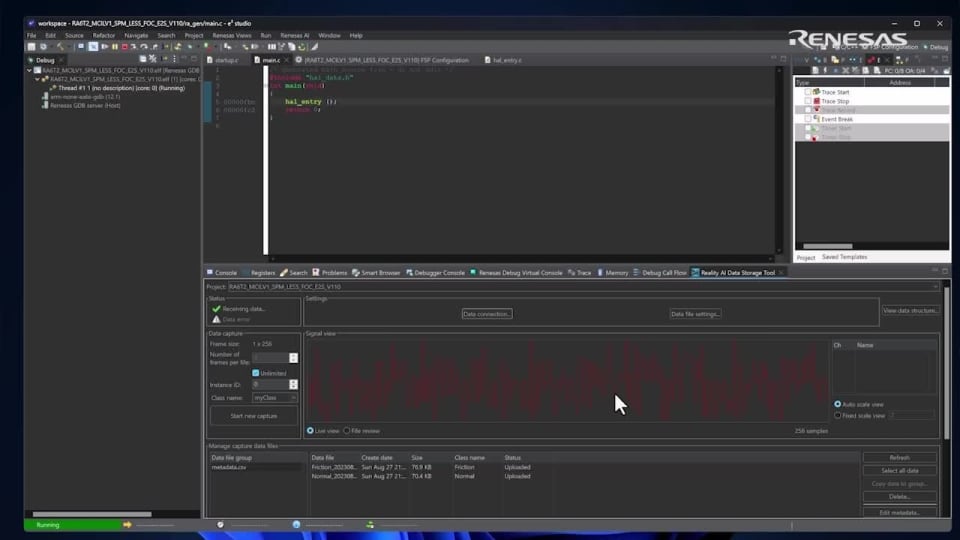Screen dimensions: 960x540
Task: Toggle the Unlimited frames checkbox
Action: tap(255, 373)
